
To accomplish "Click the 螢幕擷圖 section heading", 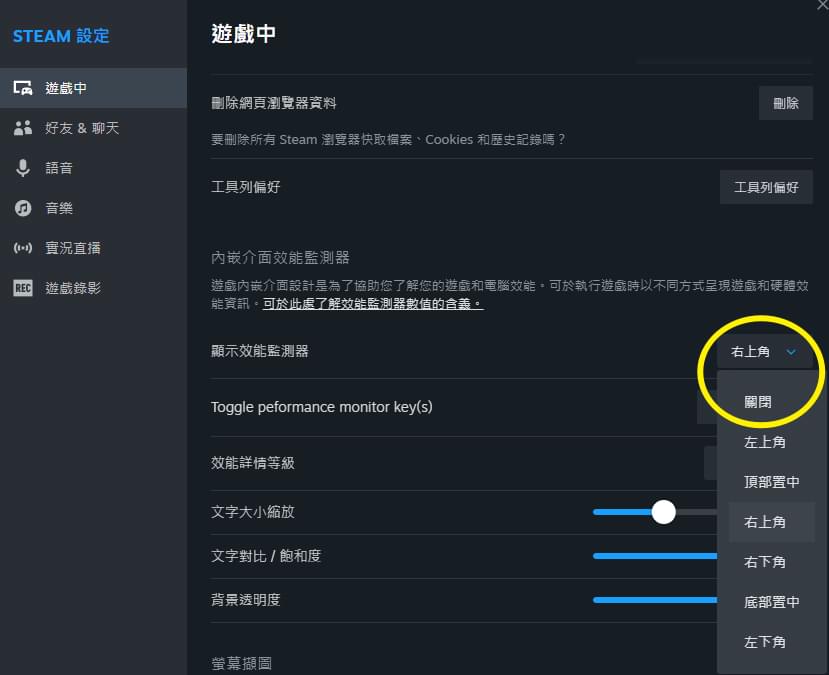I will click(x=241, y=663).
